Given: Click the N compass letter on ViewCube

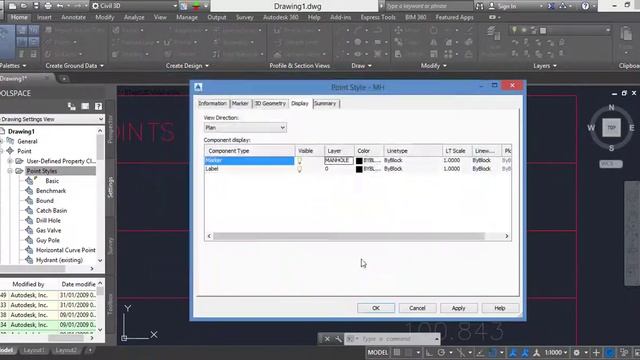Looking at the screenshot, I should click(611, 107).
